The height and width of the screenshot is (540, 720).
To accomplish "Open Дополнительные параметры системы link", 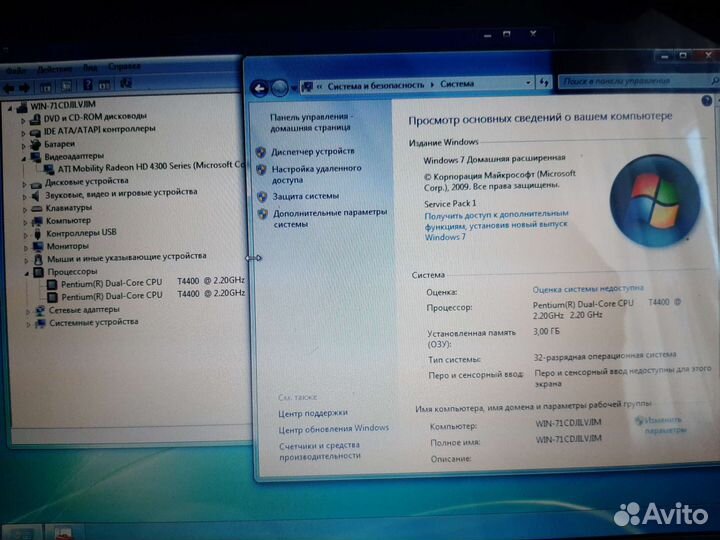I will (x=330, y=218).
